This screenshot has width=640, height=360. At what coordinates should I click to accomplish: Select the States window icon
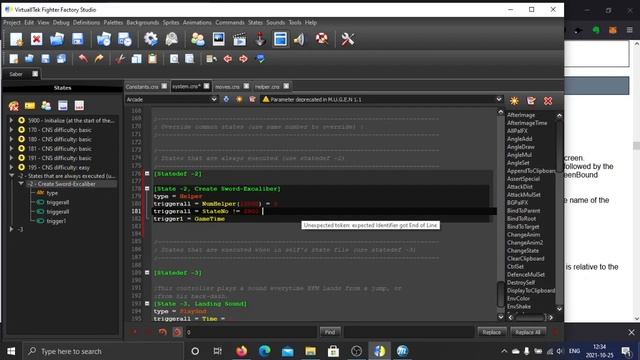point(280,39)
